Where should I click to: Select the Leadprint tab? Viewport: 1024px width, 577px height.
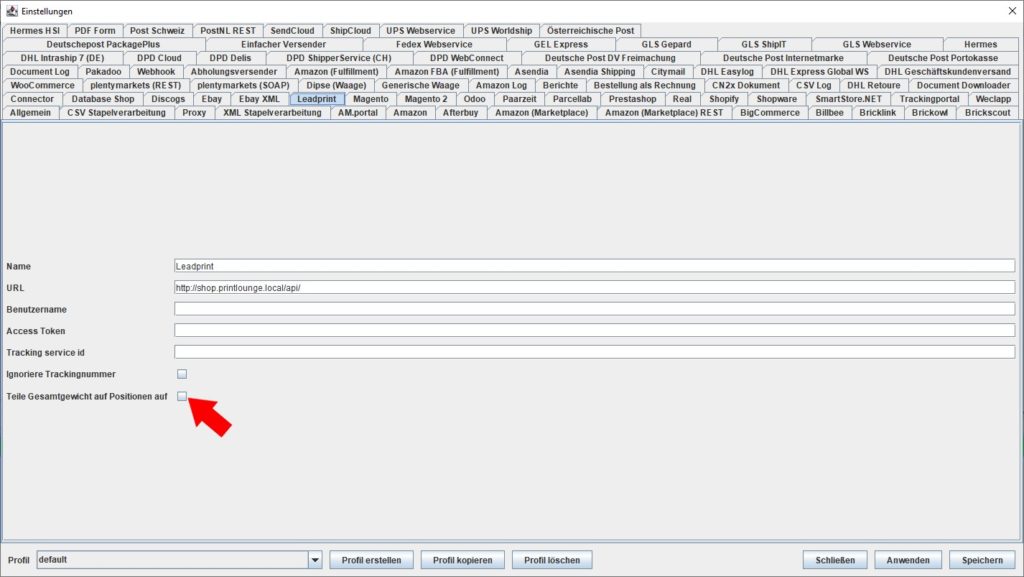tap(317, 99)
